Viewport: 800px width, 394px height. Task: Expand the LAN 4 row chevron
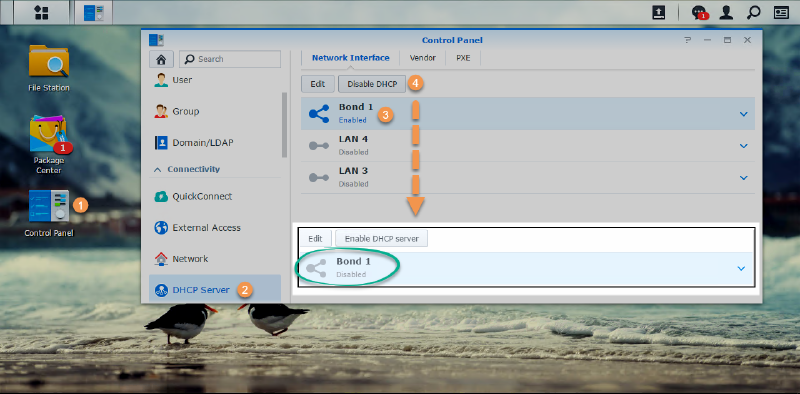[x=743, y=146]
